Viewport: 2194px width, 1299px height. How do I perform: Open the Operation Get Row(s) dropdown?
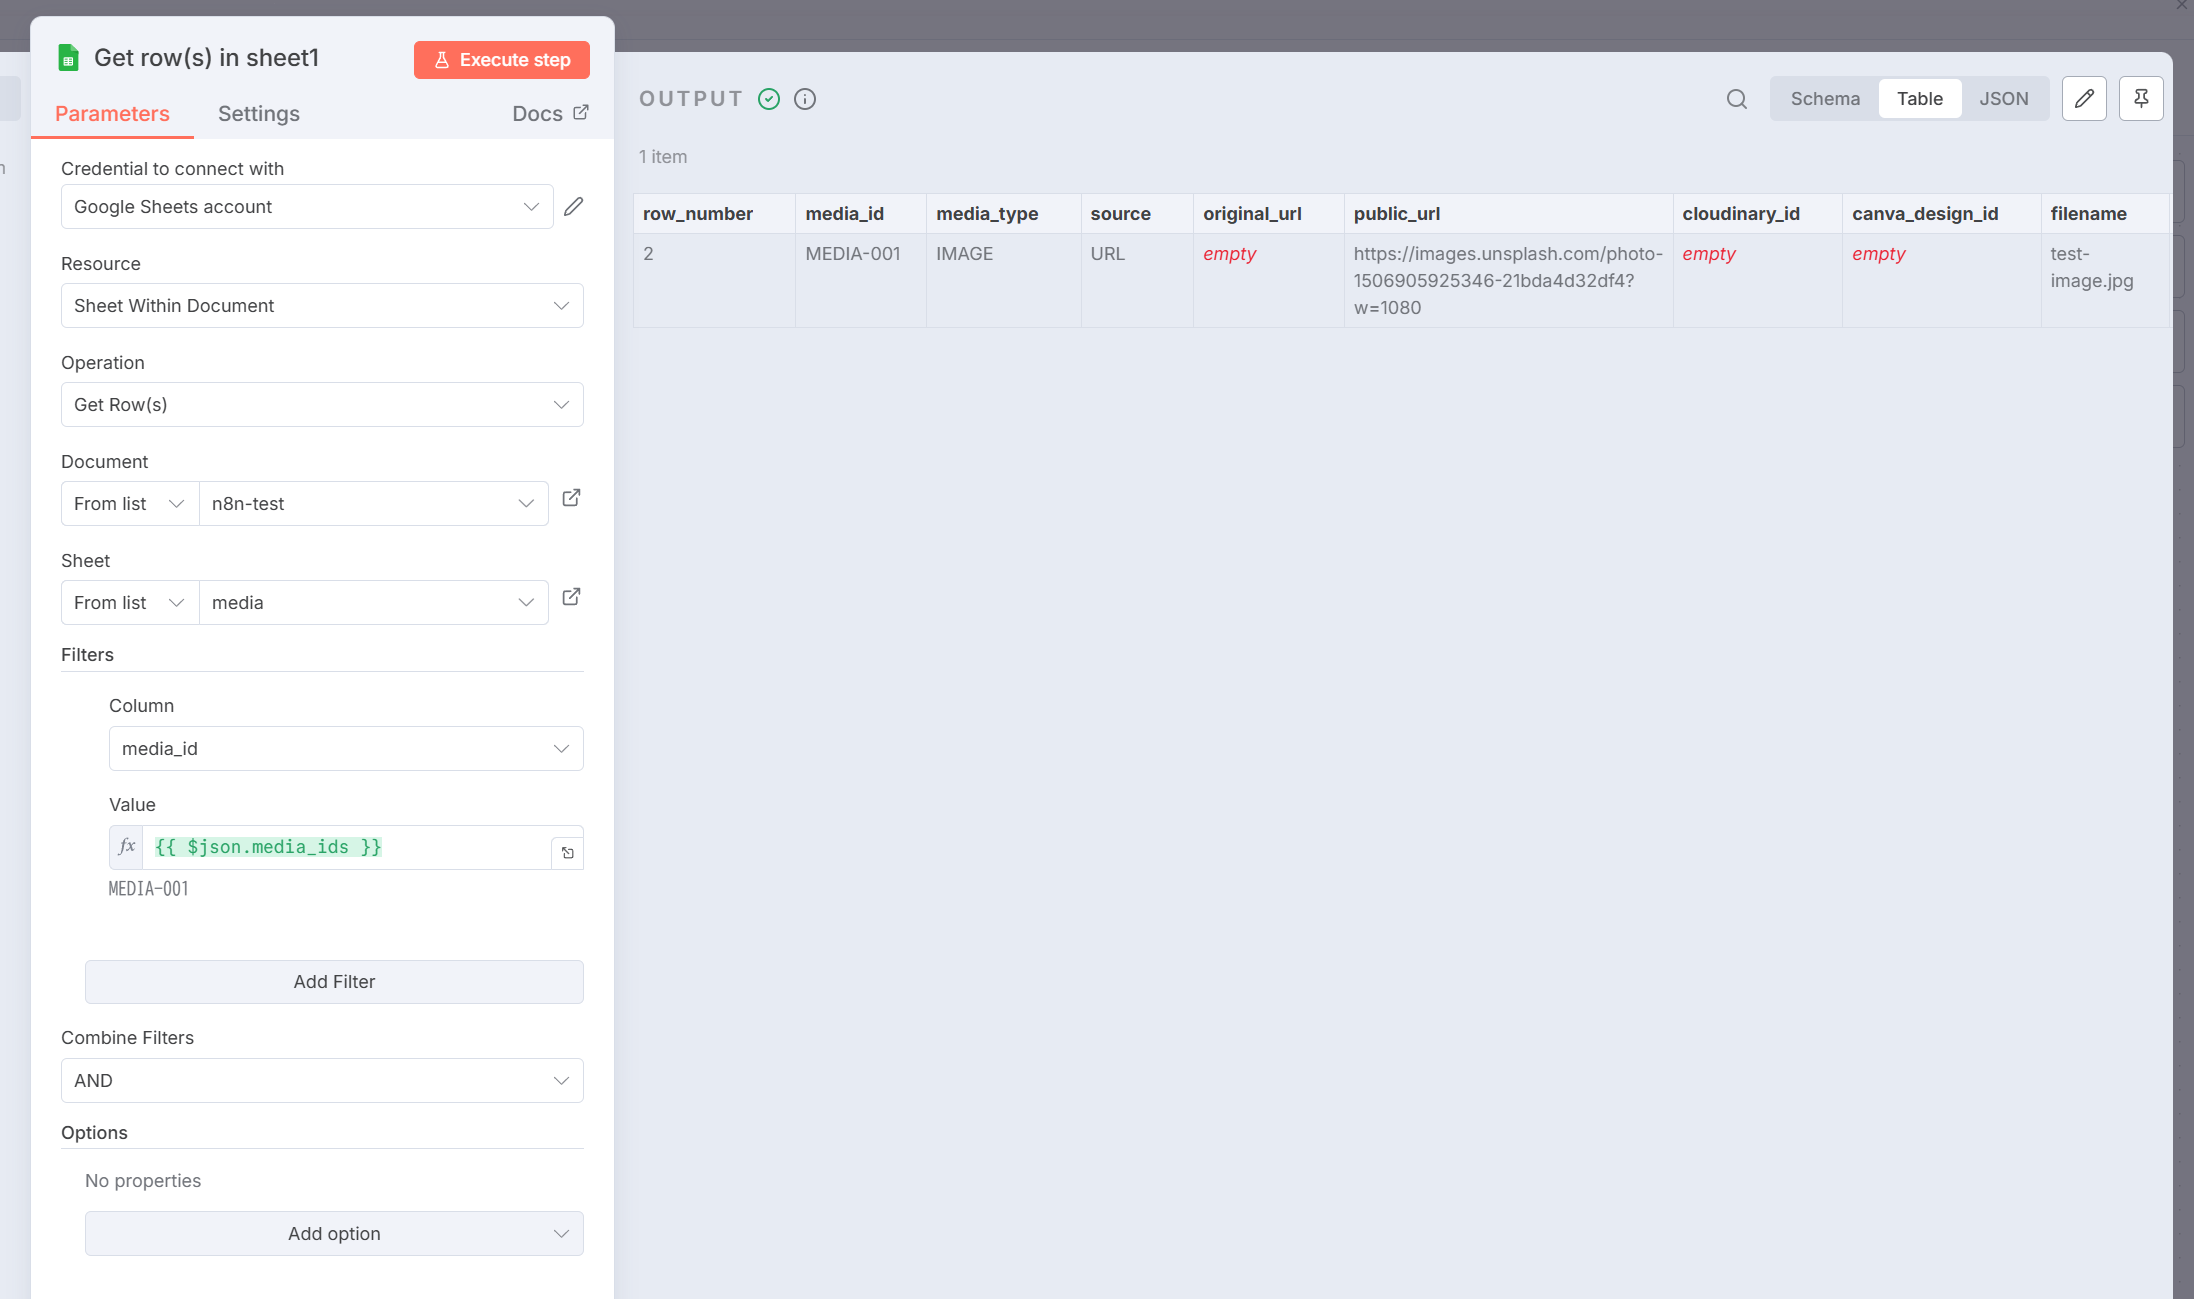(x=322, y=405)
